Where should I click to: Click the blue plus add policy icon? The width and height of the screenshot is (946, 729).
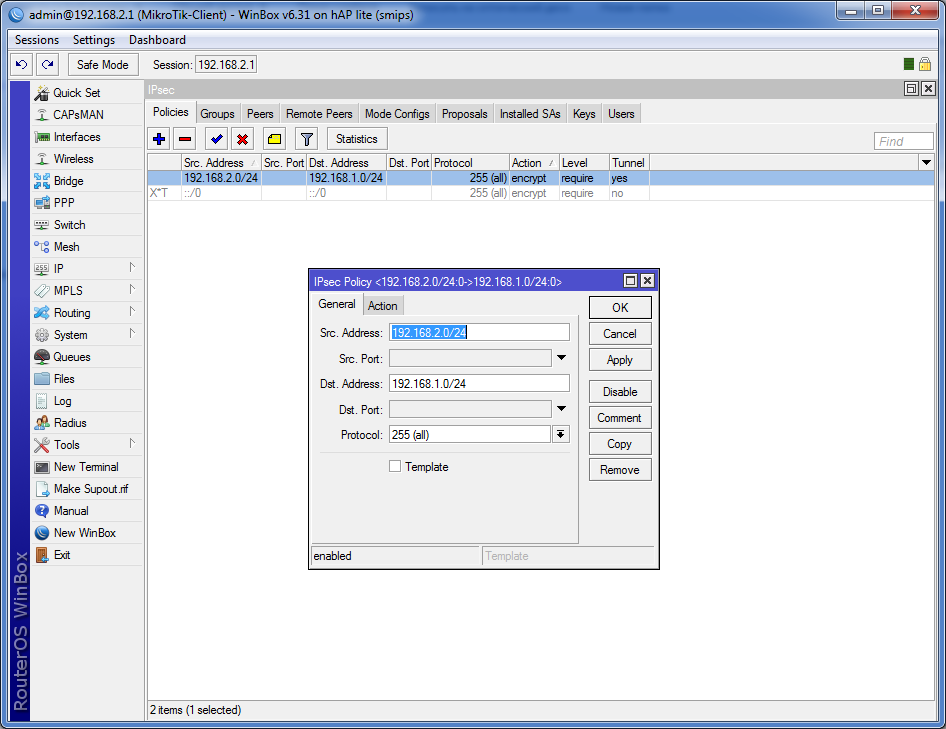pyautogui.click(x=159, y=139)
